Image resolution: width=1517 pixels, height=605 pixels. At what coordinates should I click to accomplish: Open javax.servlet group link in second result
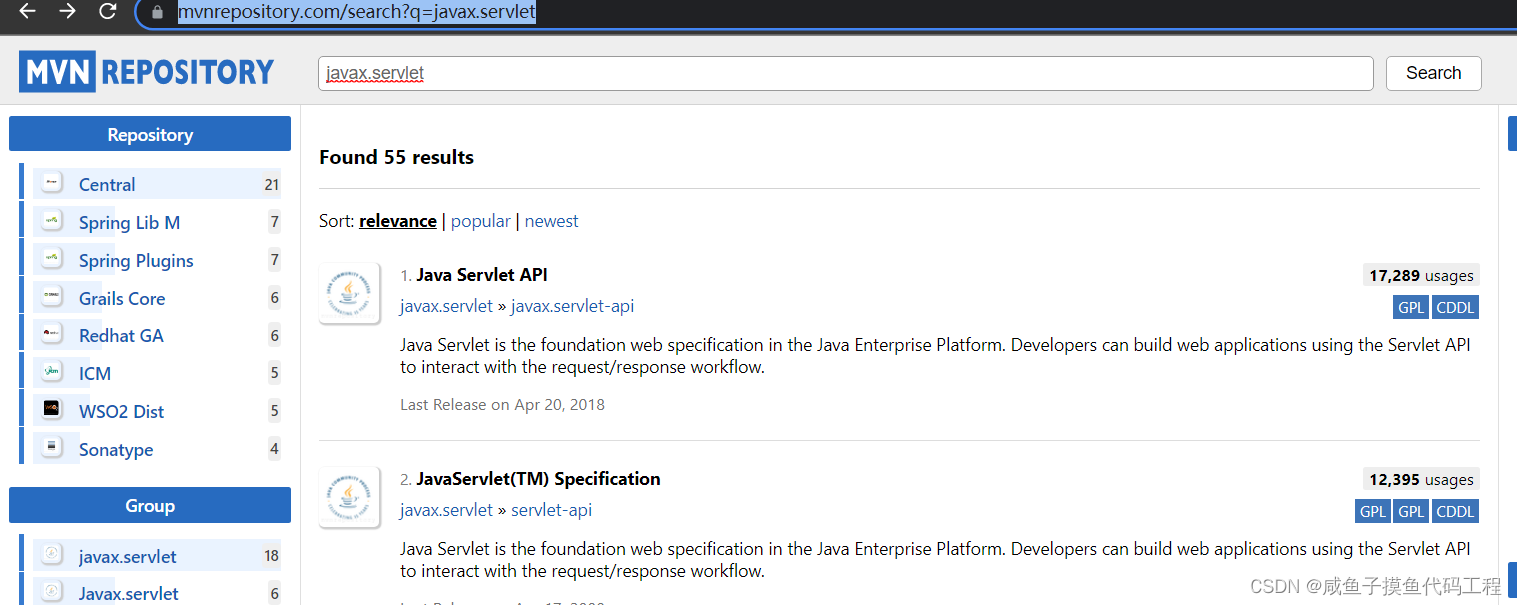pos(447,510)
